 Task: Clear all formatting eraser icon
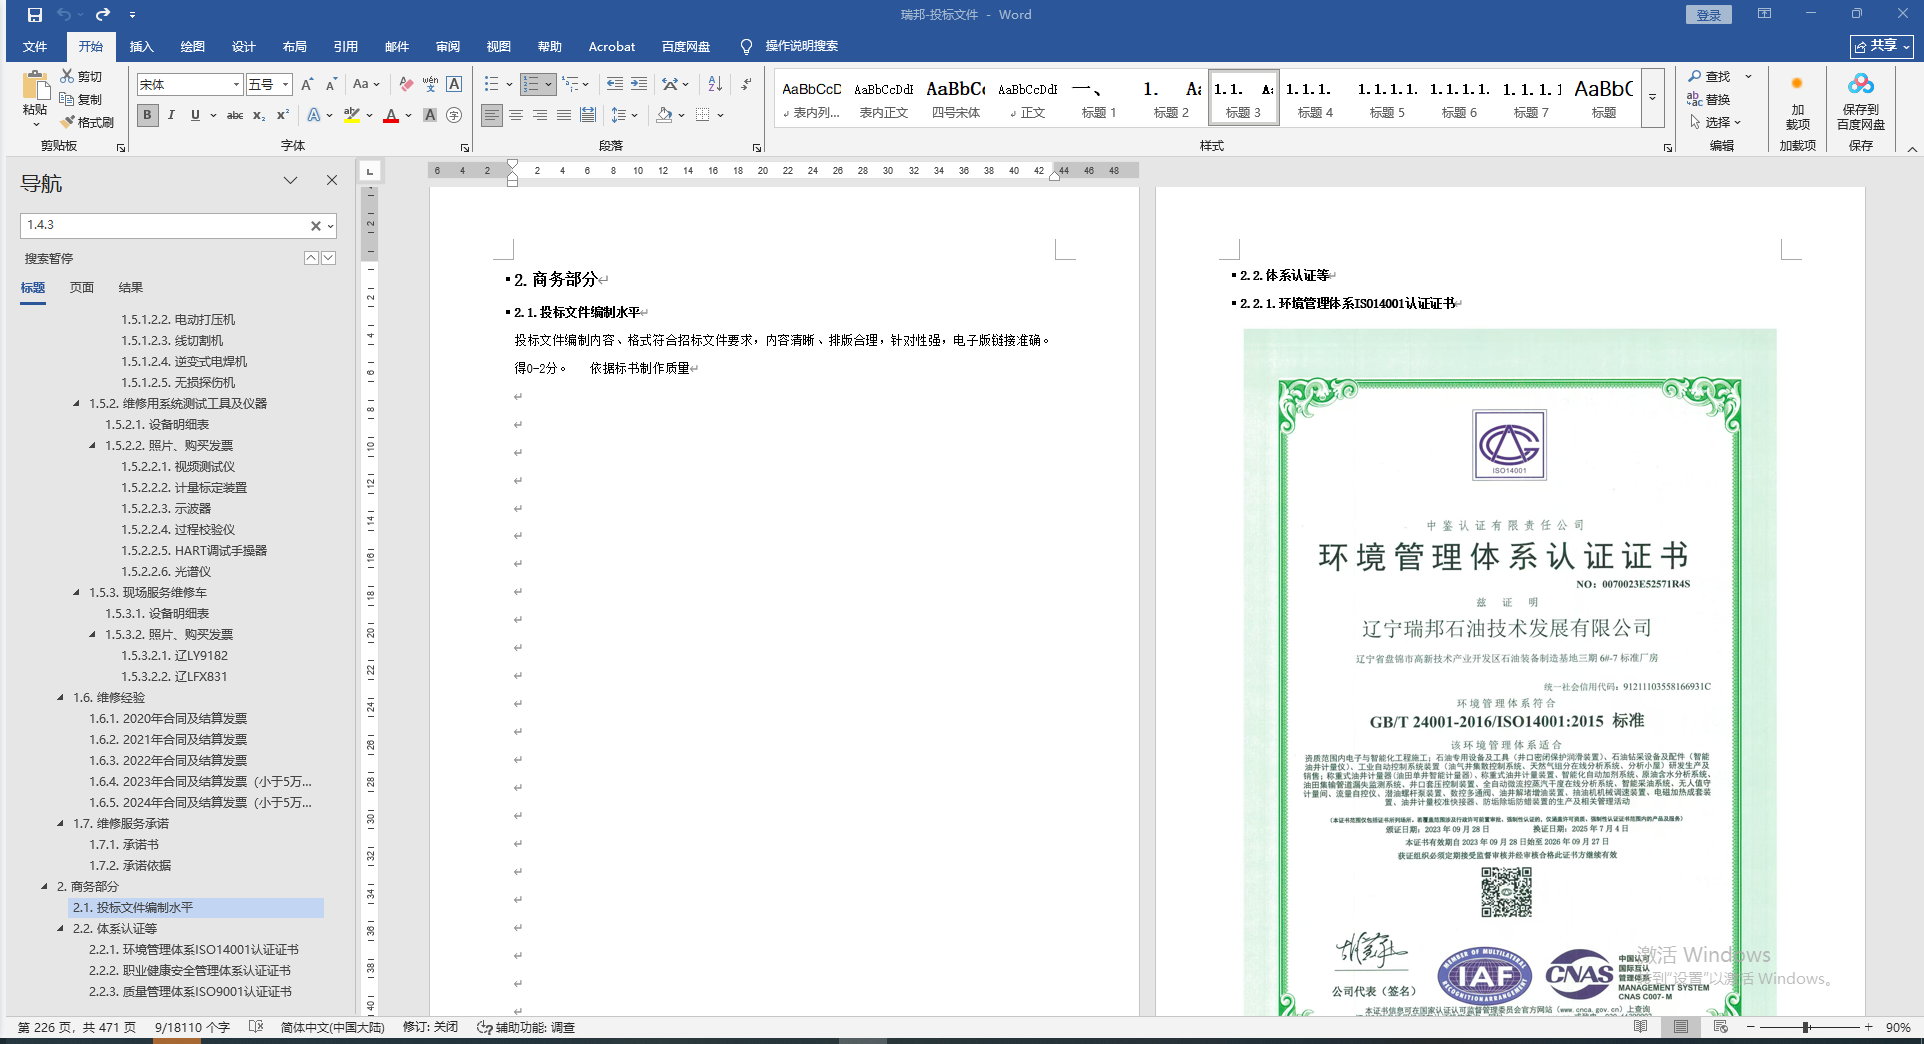click(405, 85)
